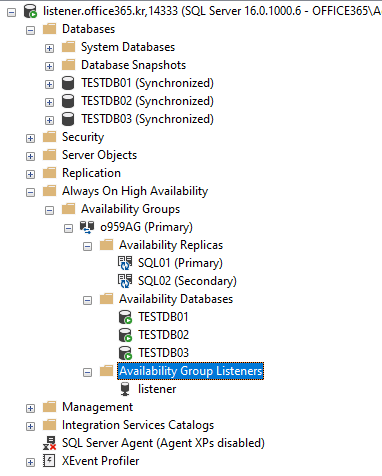Collapse the Availability Databases node
The width and height of the screenshot is (382, 476).
pyautogui.click(x=87, y=301)
